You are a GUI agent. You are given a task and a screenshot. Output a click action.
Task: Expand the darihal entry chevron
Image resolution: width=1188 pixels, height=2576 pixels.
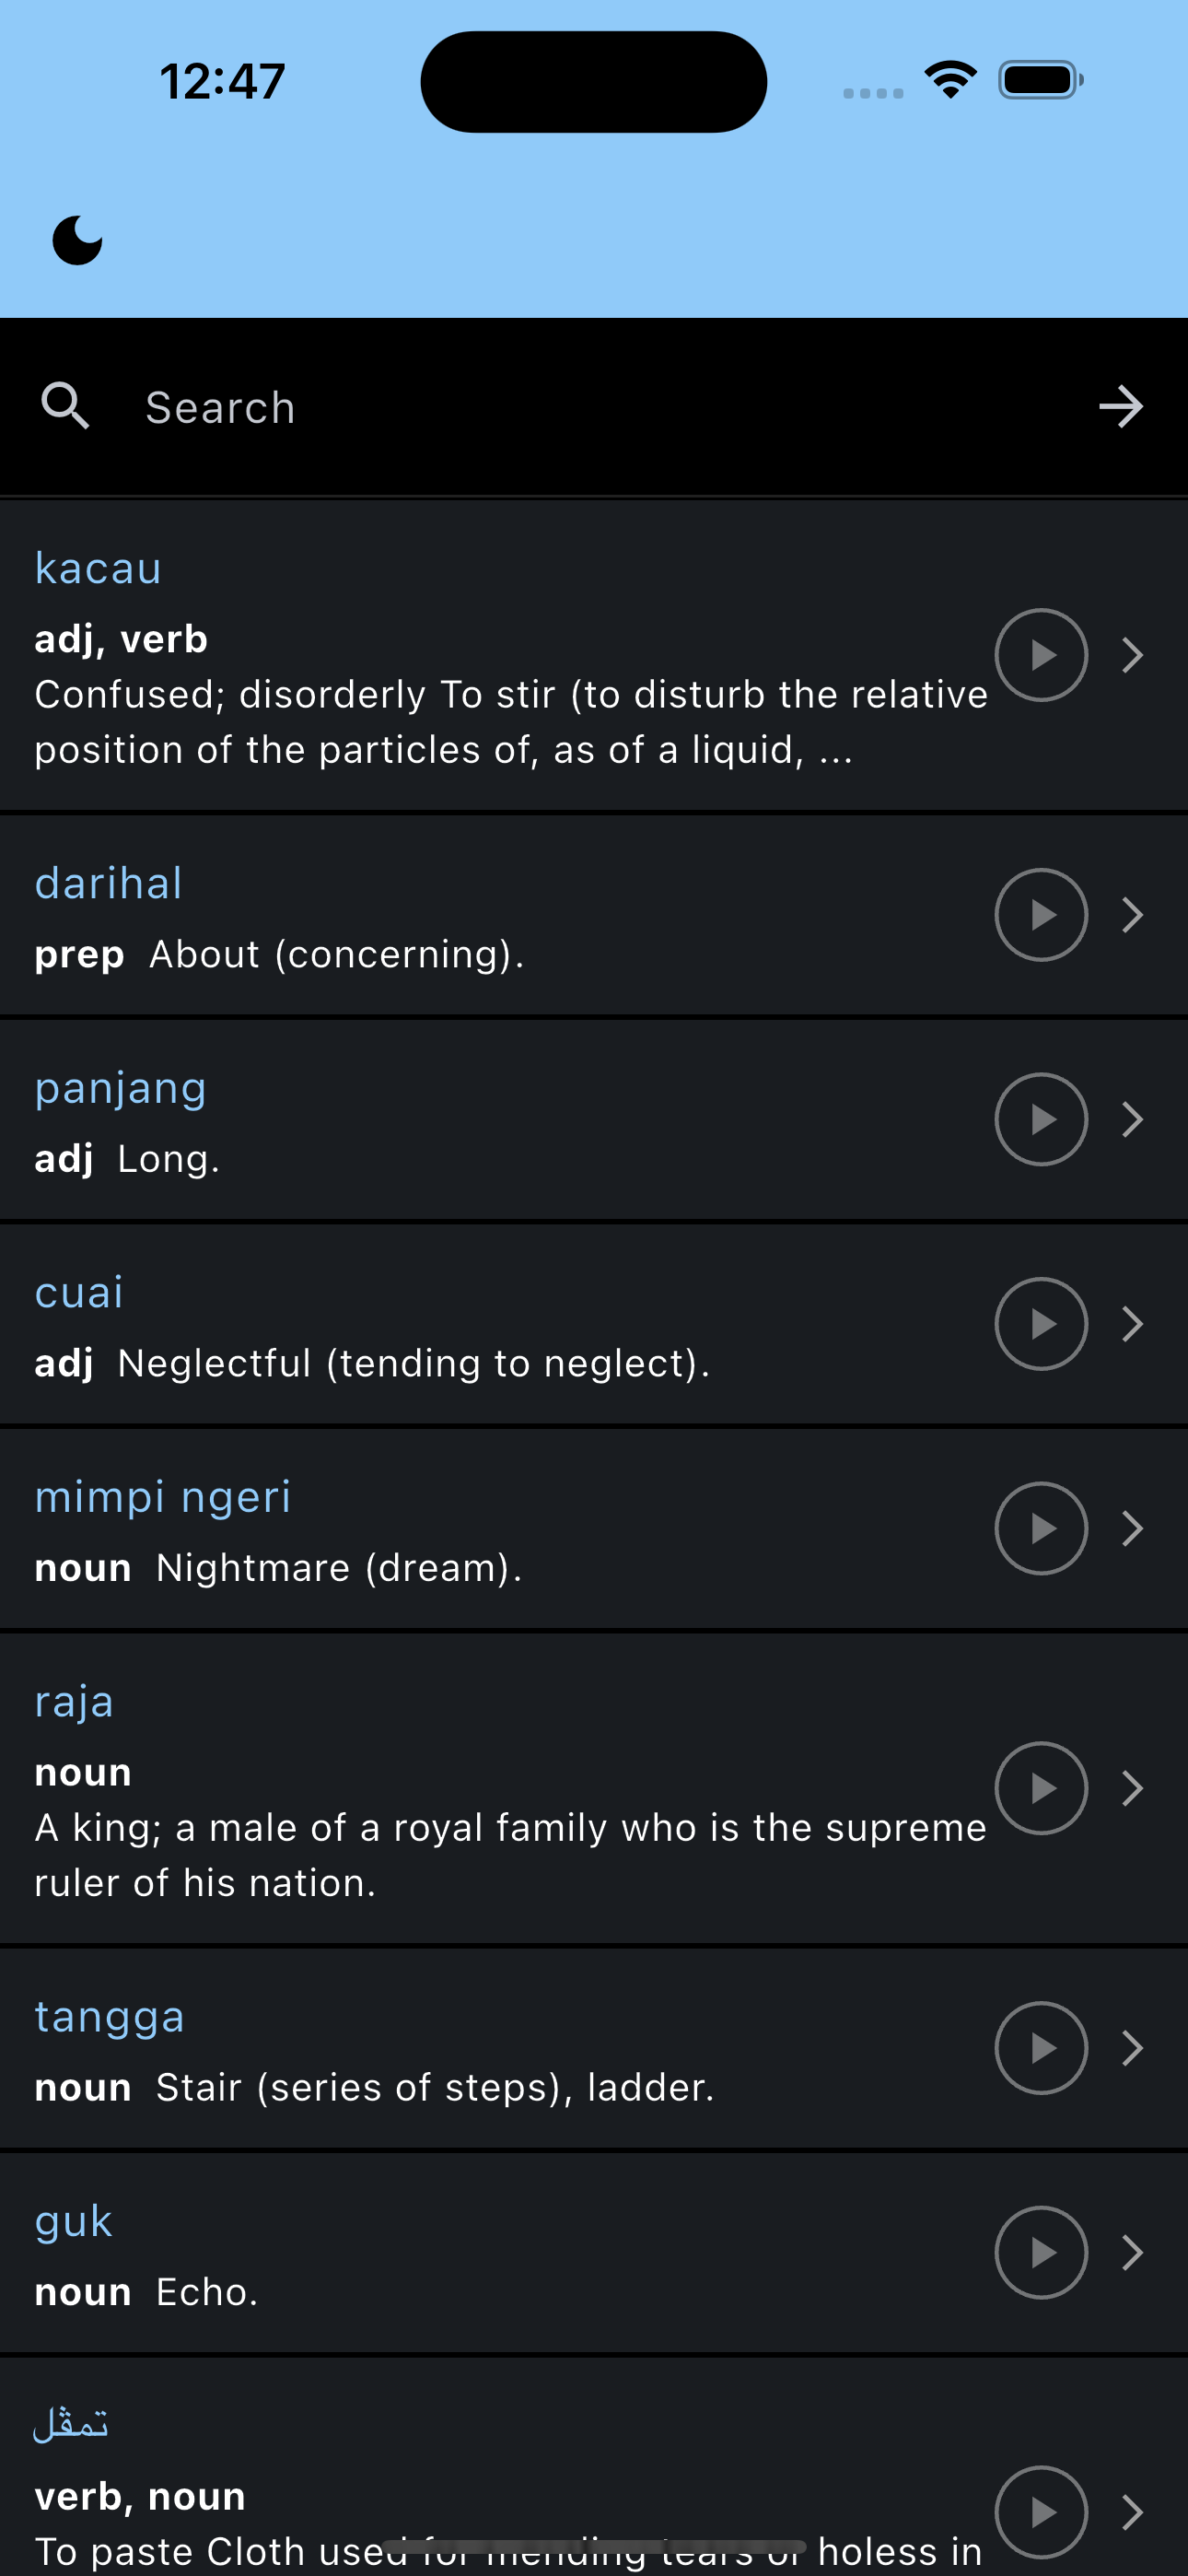[1132, 915]
